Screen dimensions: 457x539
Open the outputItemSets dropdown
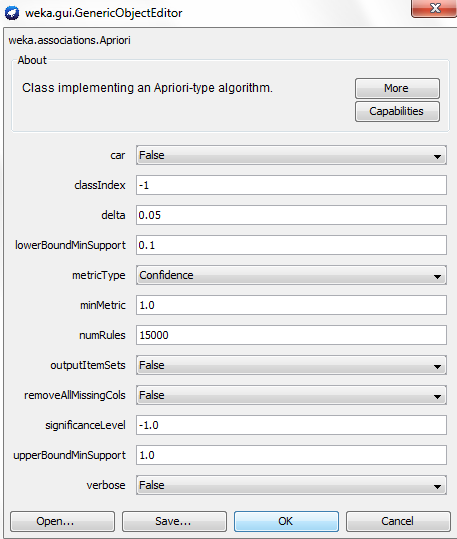point(291,365)
